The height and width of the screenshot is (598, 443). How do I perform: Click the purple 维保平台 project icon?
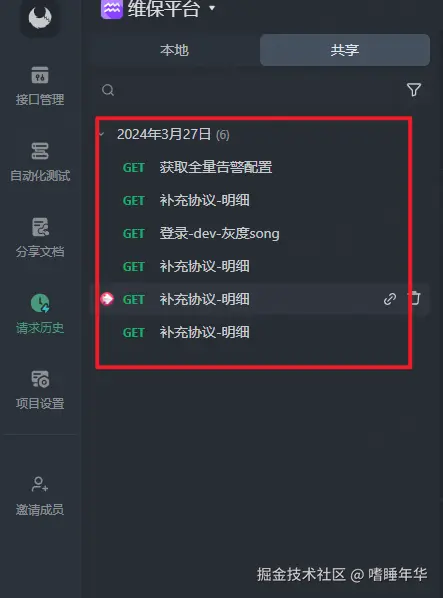[112, 9]
